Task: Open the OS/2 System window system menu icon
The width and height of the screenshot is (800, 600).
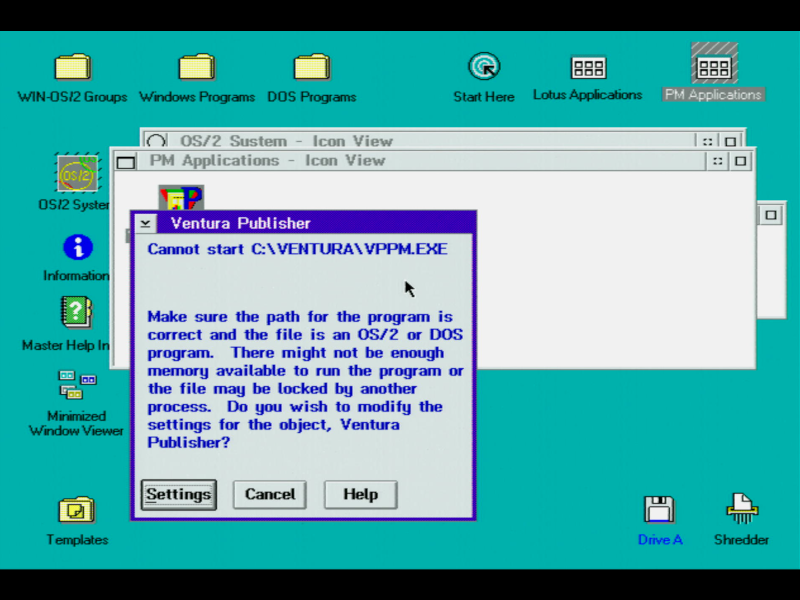Action: [156, 141]
